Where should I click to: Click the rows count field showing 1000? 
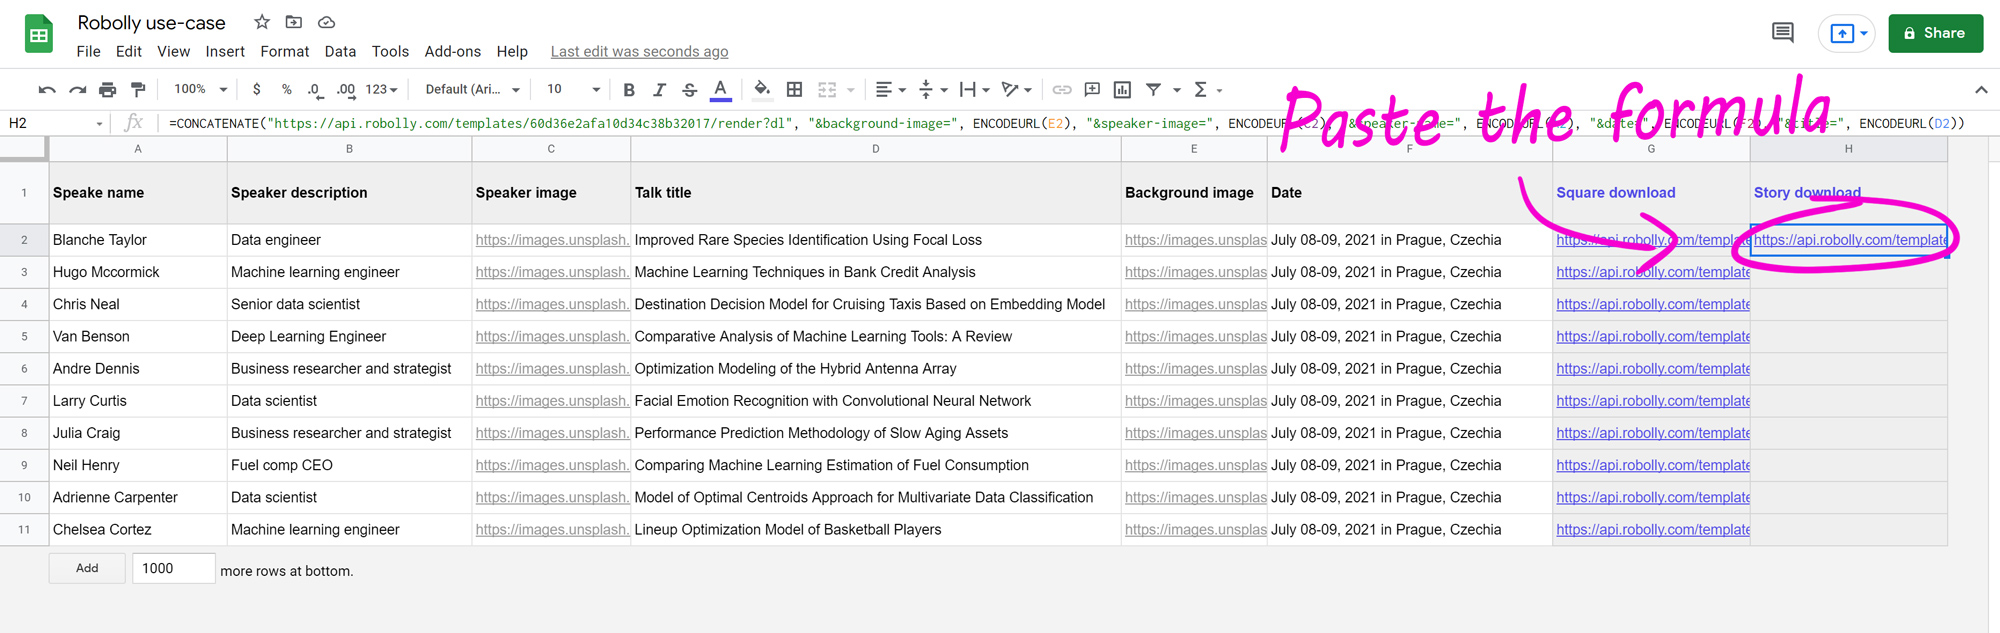coord(173,568)
